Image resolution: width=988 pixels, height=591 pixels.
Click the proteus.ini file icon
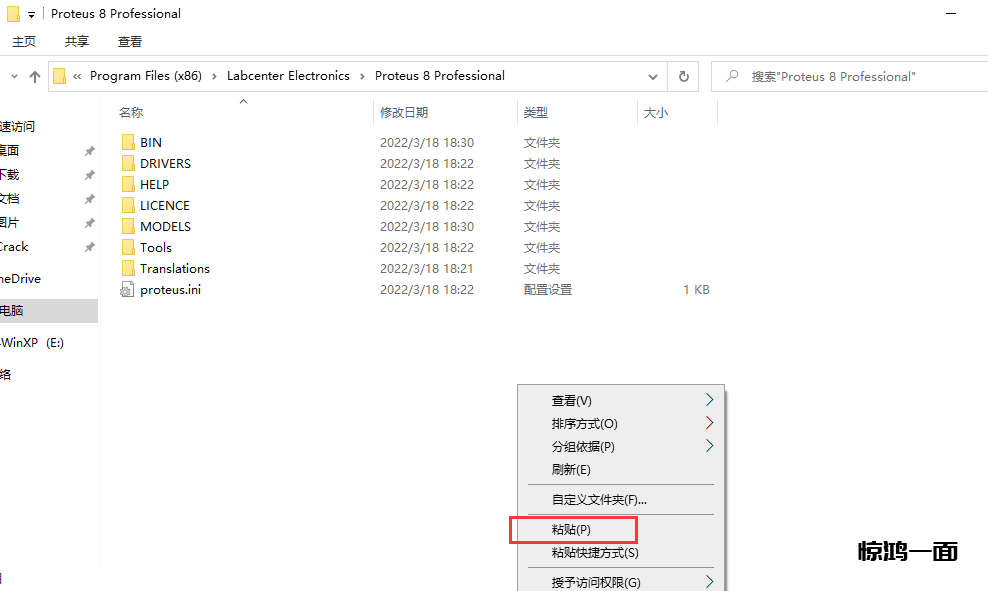pyautogui.click(x=127, y=290)
